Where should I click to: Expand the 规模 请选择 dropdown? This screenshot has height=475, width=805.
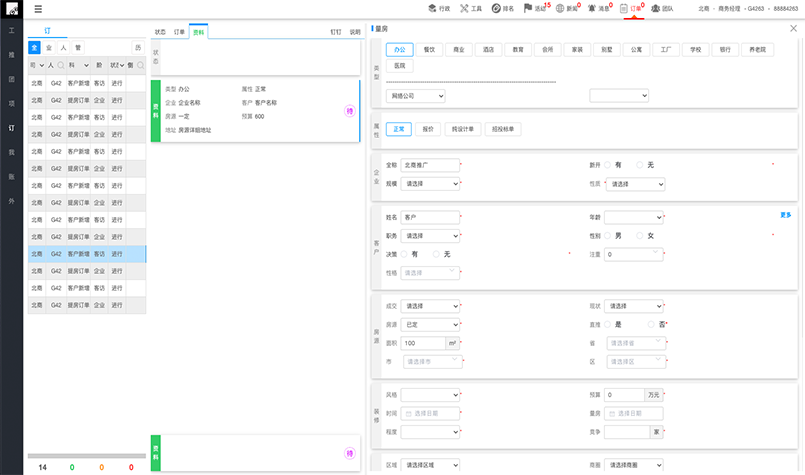430,184
